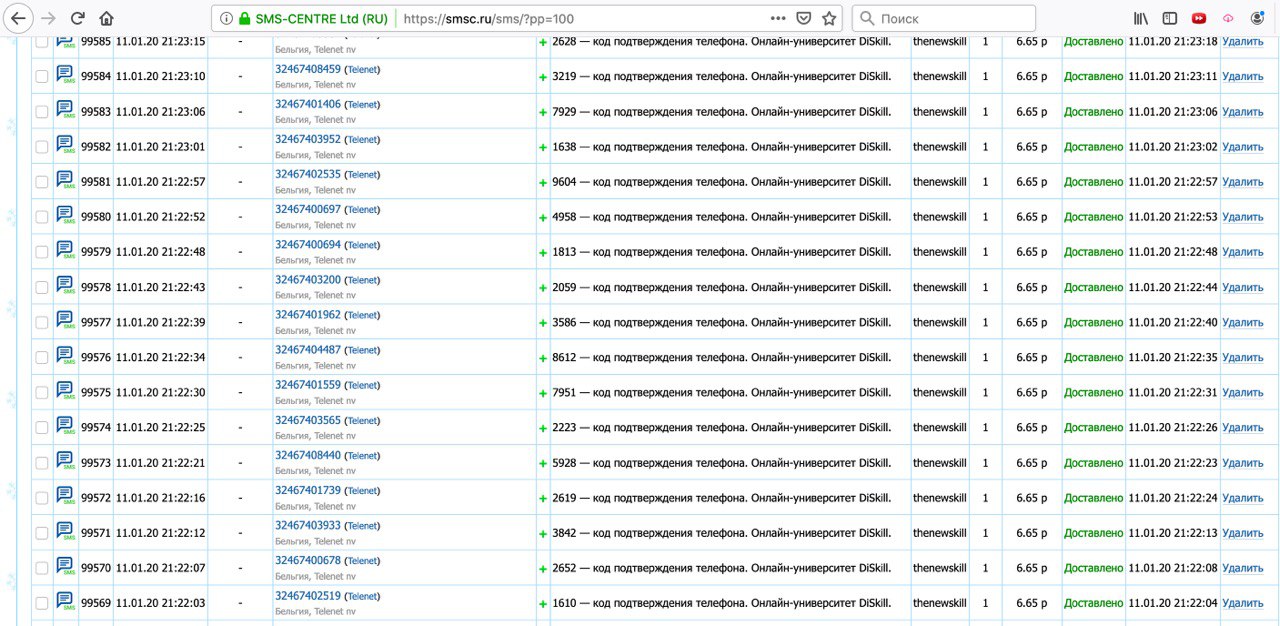The width and height of the screenshot is (1280, 626).
Task: Click the SMS icon in row 99575
Action: (x=65, y=391)
